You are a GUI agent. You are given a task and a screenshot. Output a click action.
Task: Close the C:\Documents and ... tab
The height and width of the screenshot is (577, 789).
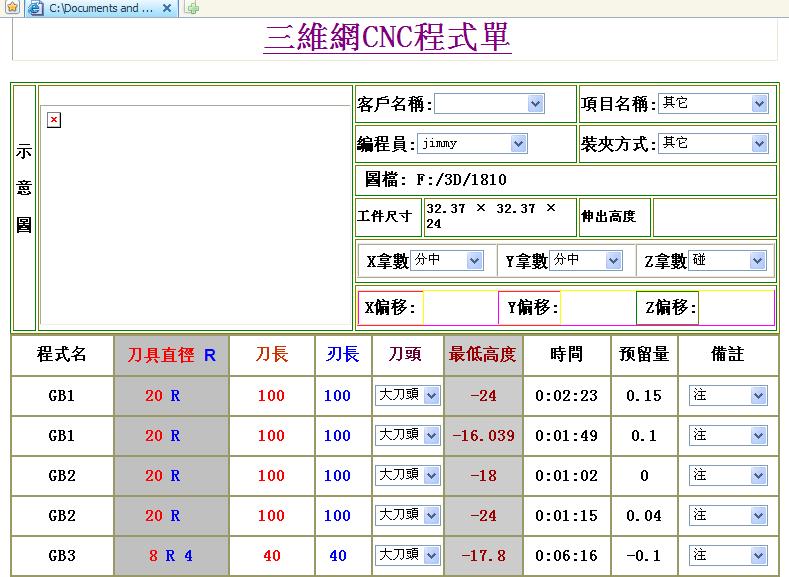tap(167, 8)
